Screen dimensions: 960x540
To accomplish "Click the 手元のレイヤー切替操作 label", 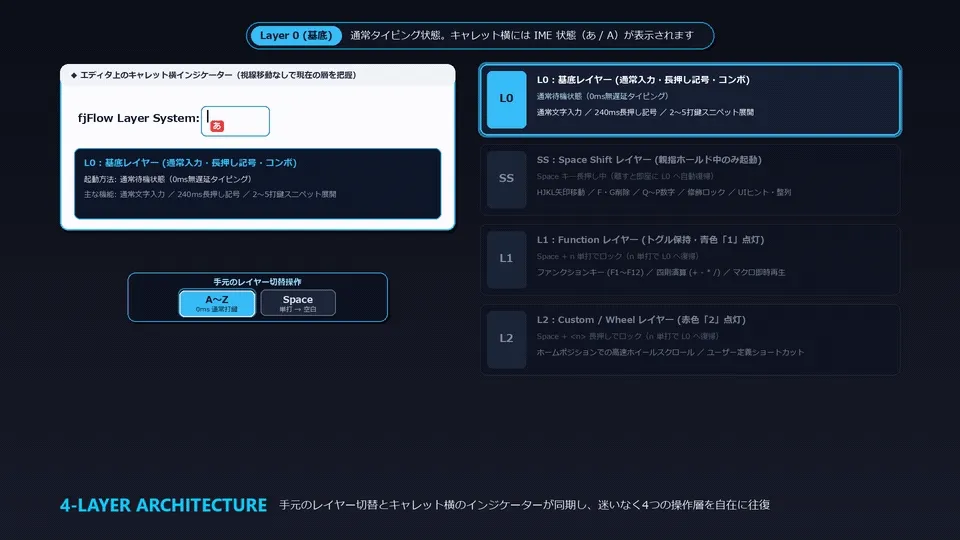I will (257, 282).
